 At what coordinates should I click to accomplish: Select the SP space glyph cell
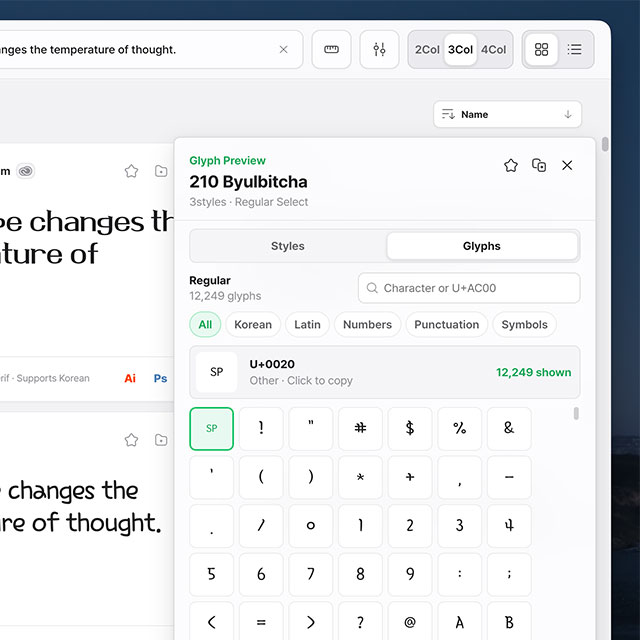211,429
